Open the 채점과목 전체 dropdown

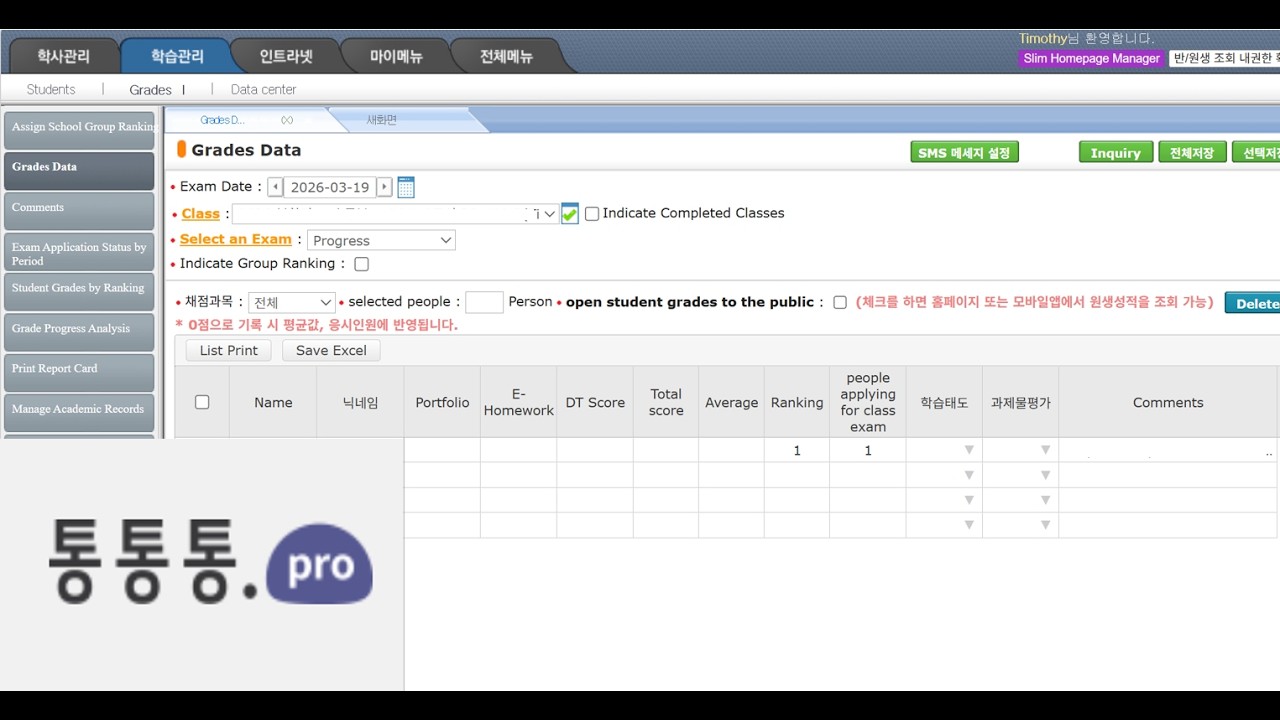[x=292, y=302]
